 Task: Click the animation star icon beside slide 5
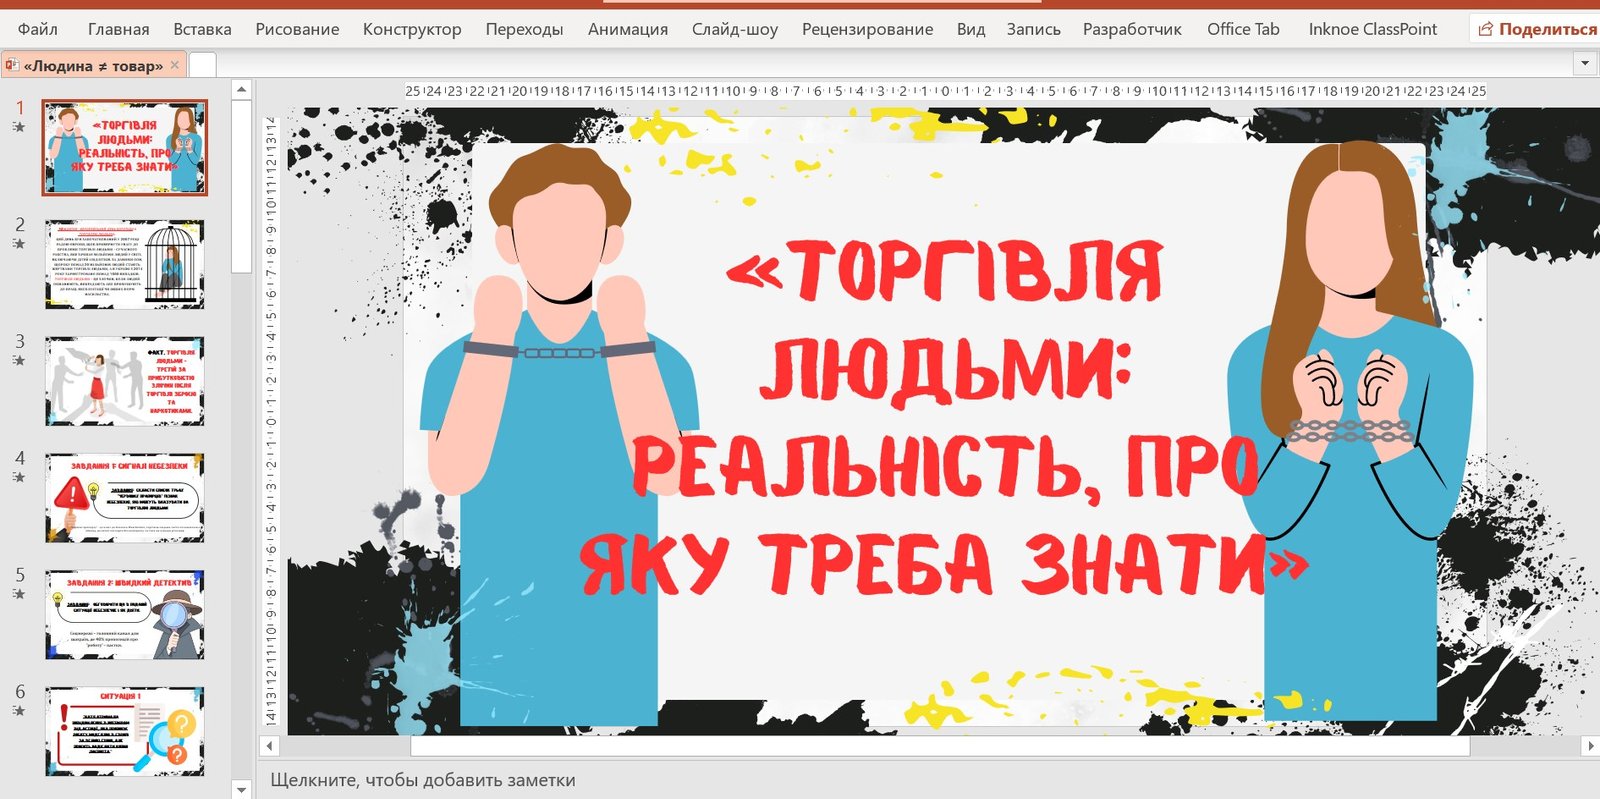(19, 594)
